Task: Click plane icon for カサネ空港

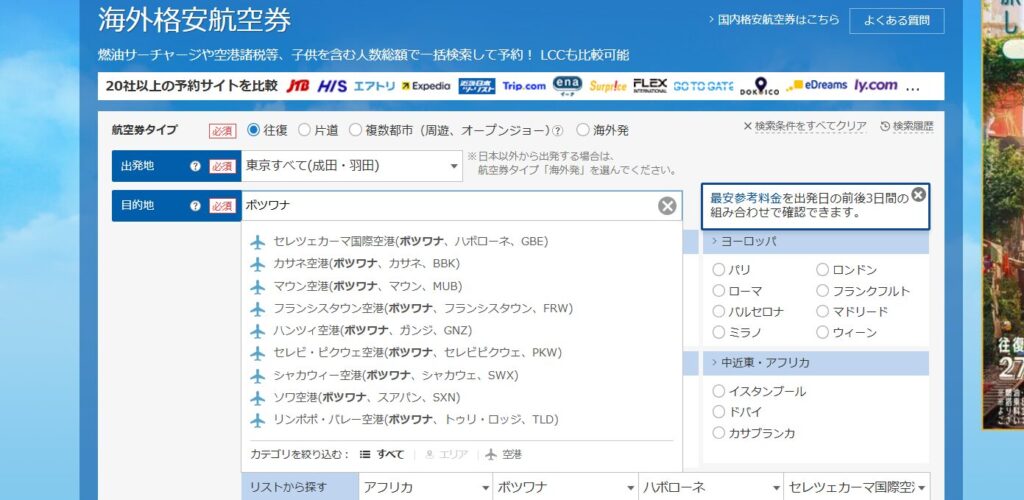Action: [x=258, y=264]
